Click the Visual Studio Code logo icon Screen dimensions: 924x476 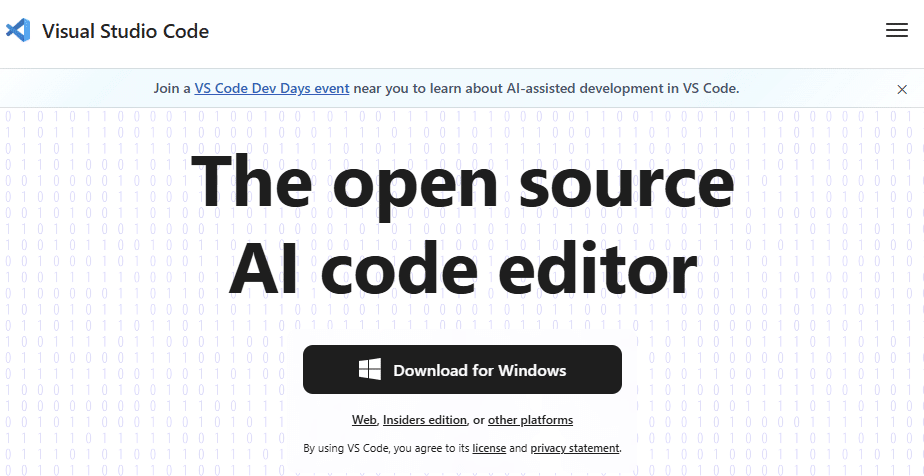click(x=18, y=30)
